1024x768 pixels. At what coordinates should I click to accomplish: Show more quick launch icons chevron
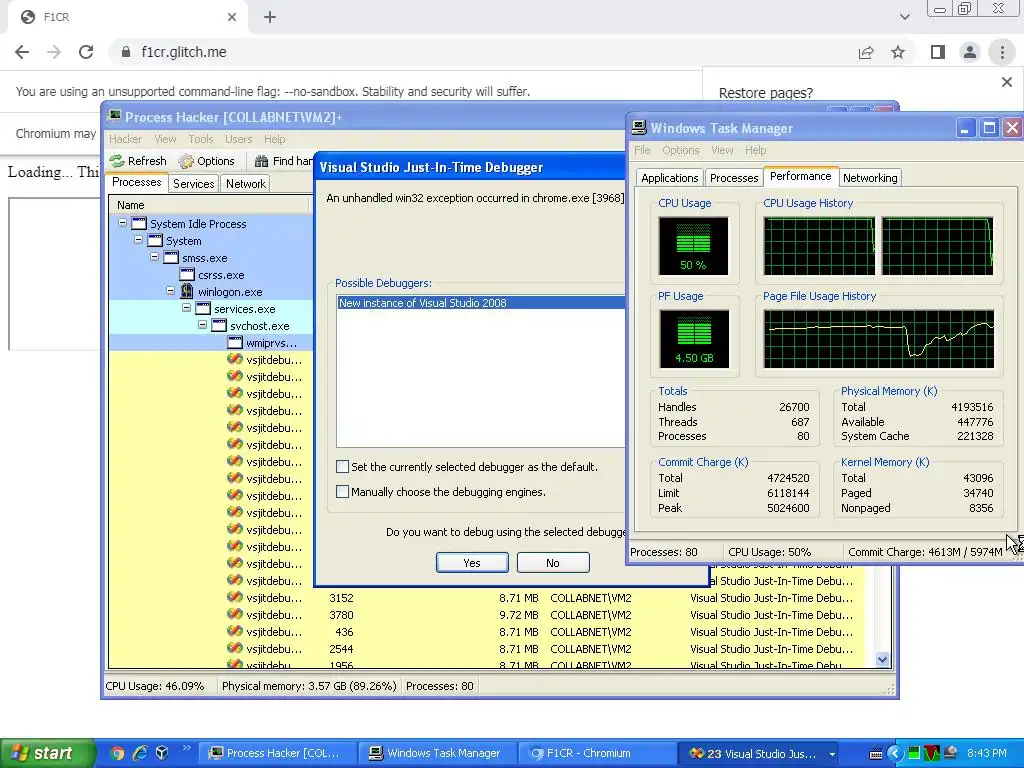pos(186,748)
